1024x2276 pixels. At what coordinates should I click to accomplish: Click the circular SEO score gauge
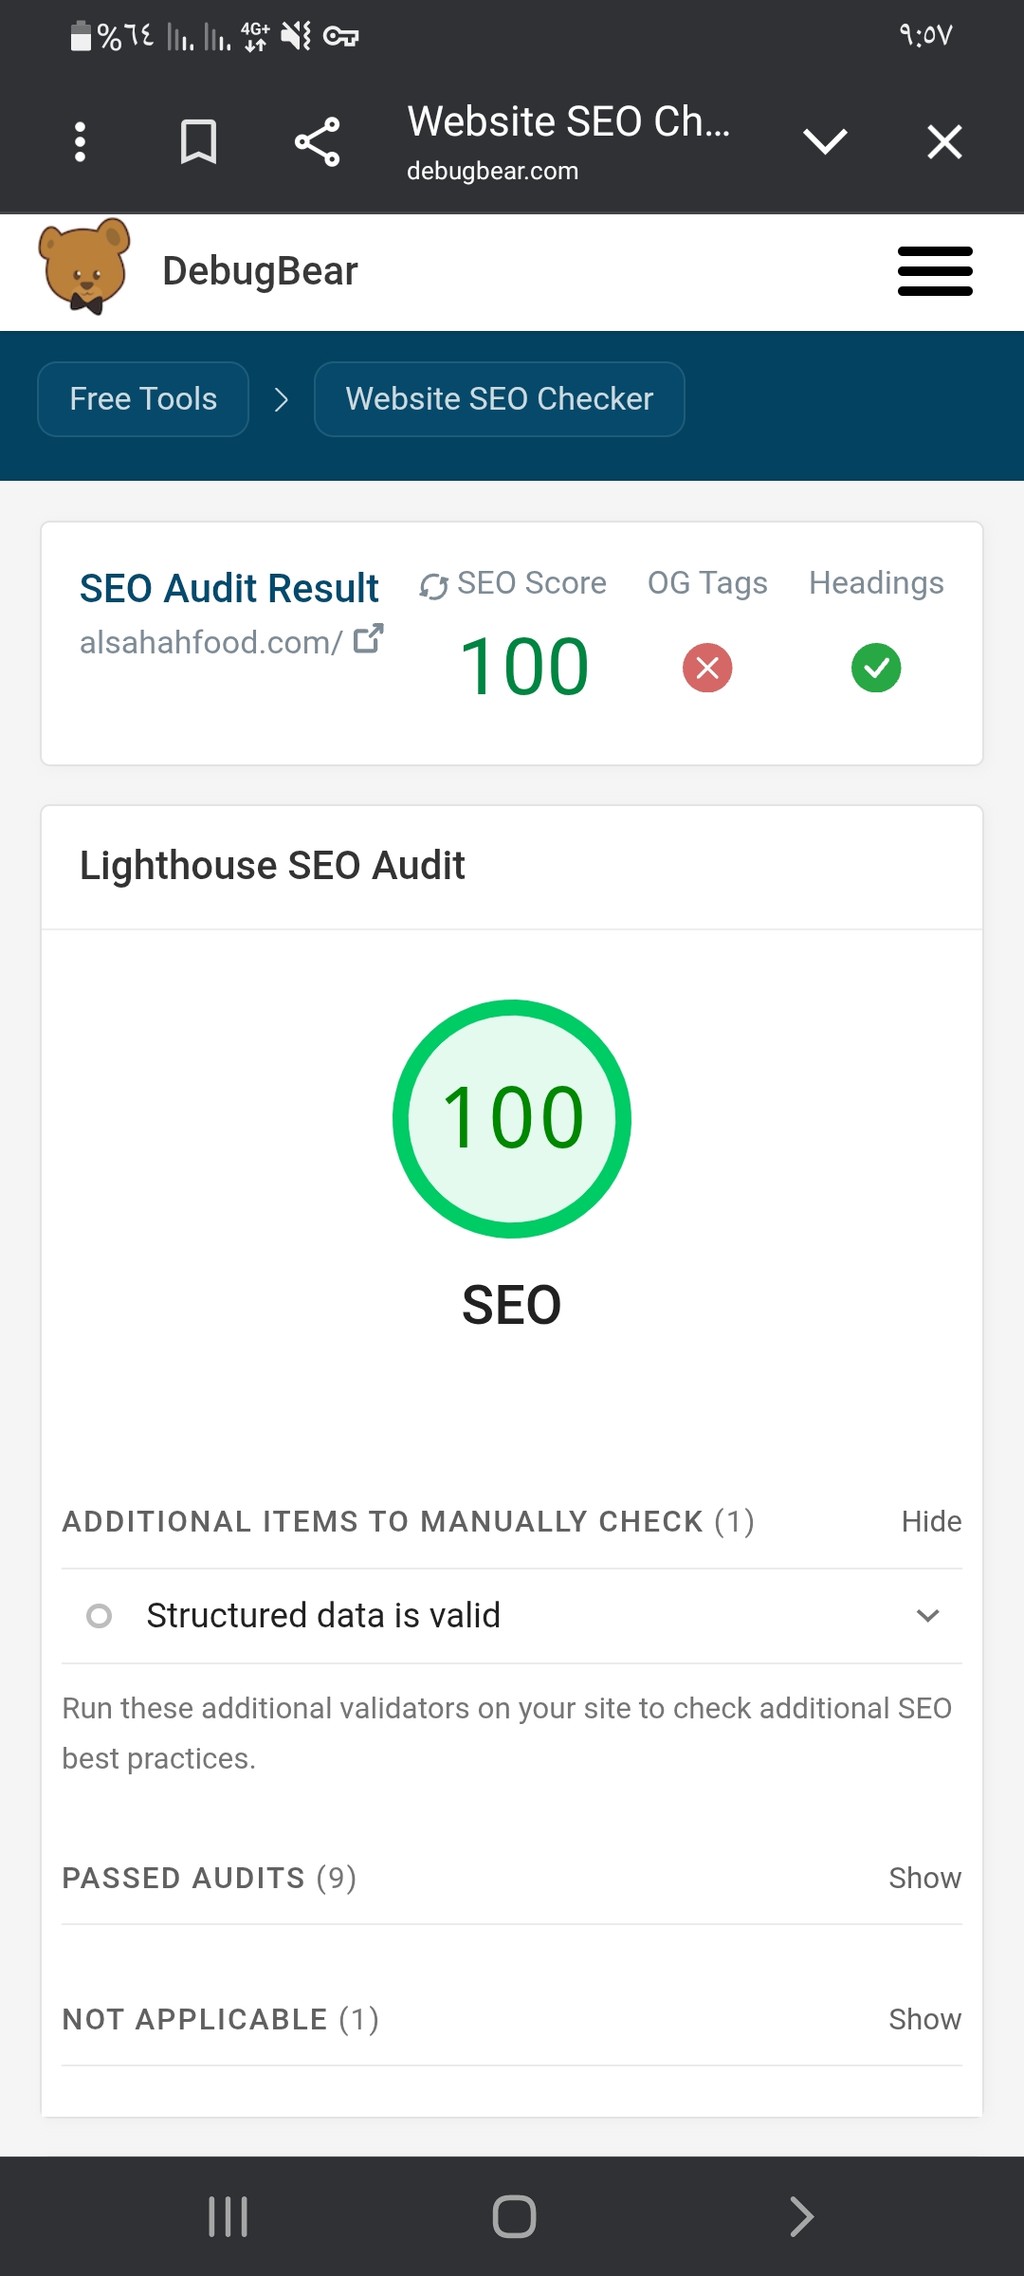[x=512, y=1118]
